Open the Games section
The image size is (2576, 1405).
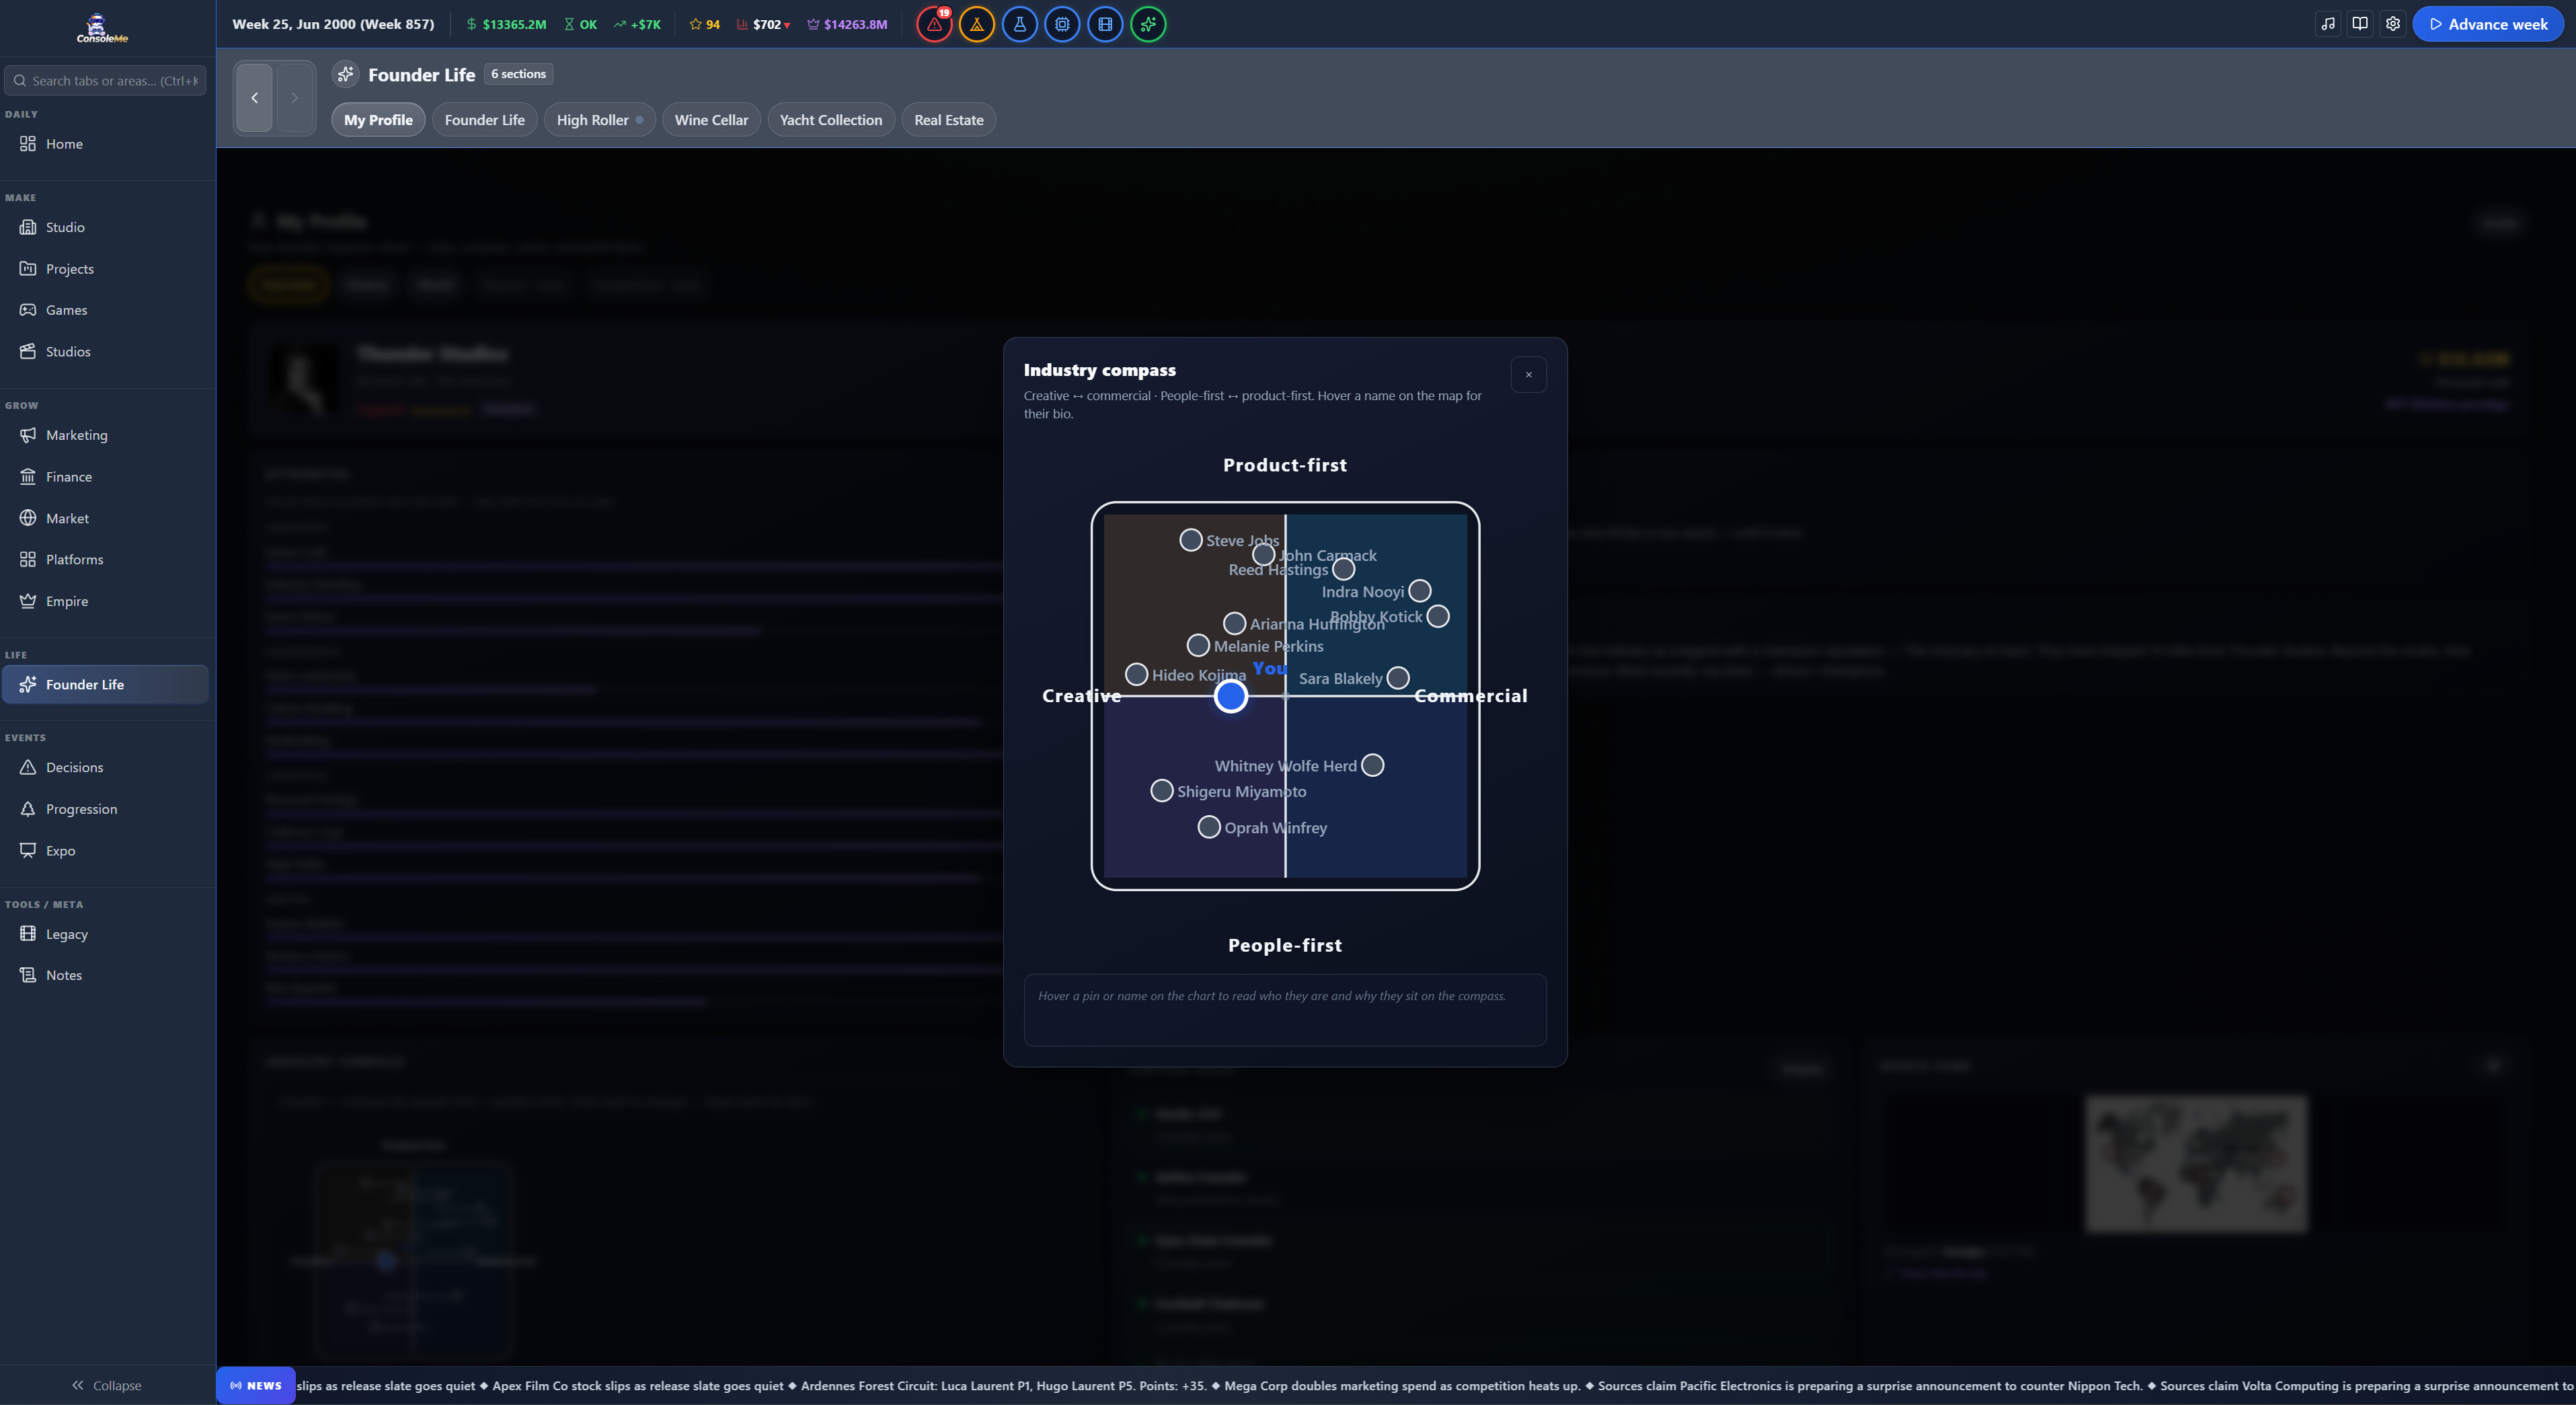[105, 310]
